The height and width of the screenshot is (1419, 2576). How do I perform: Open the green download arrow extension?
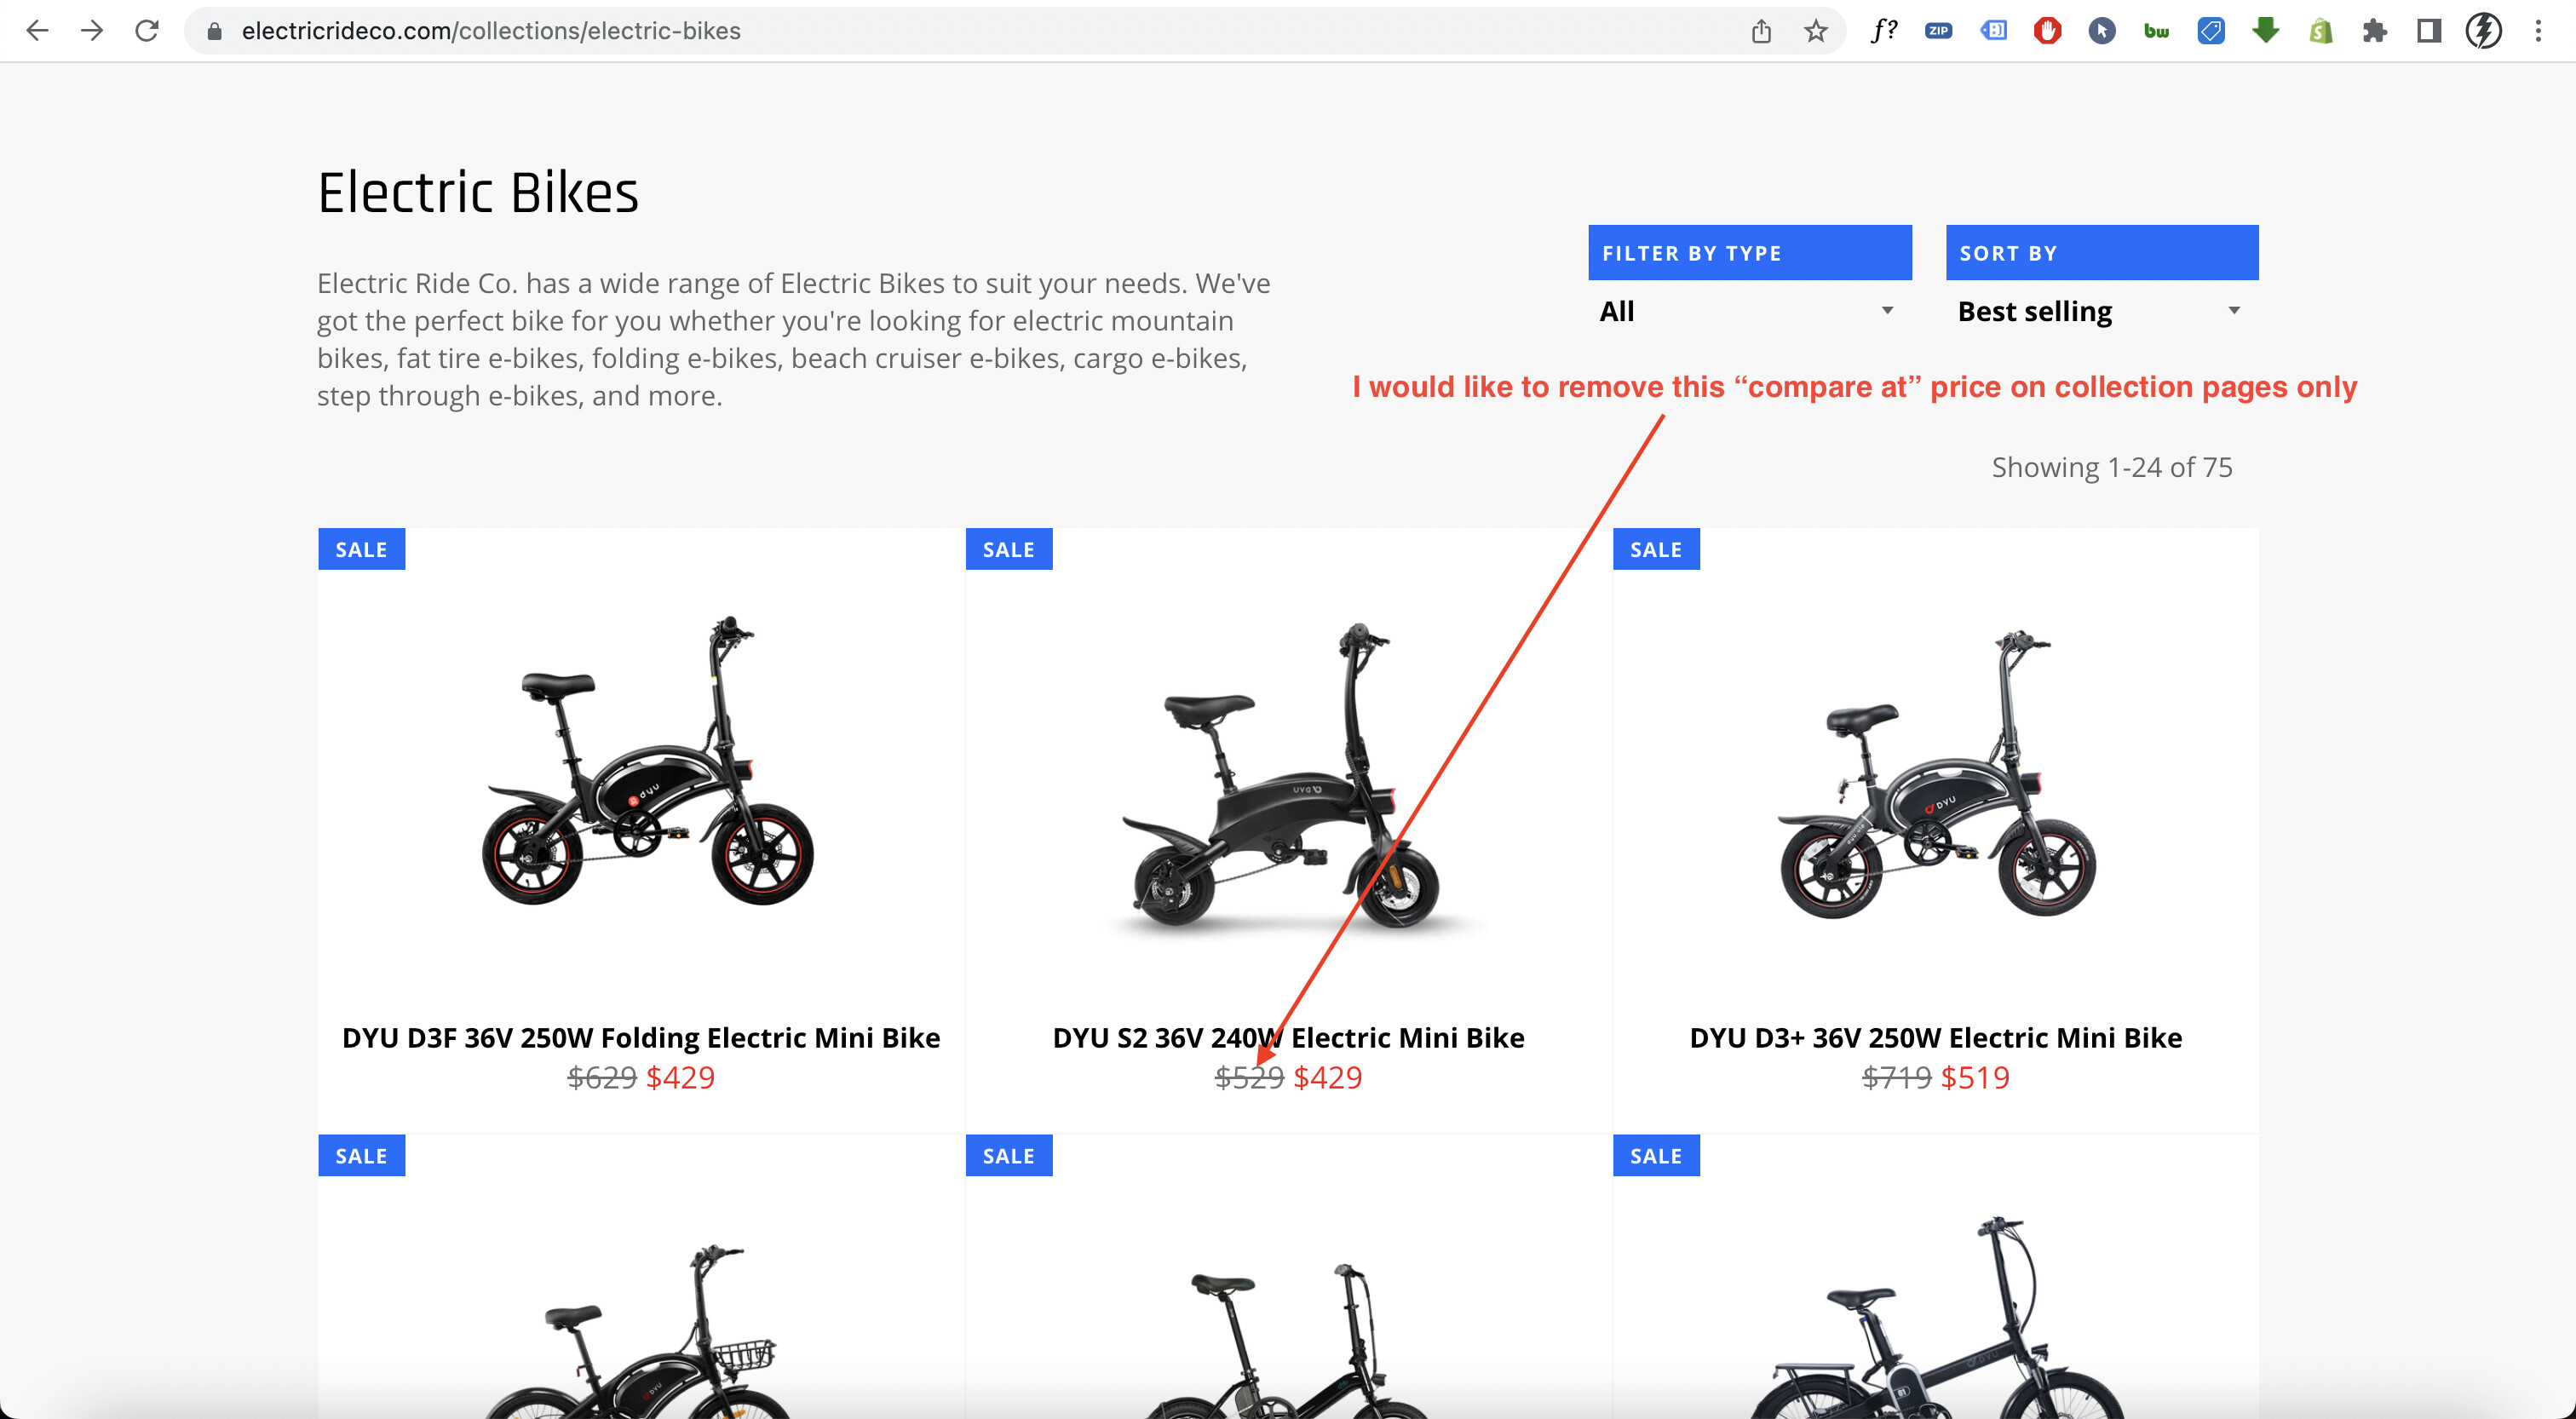point(2266,31)
